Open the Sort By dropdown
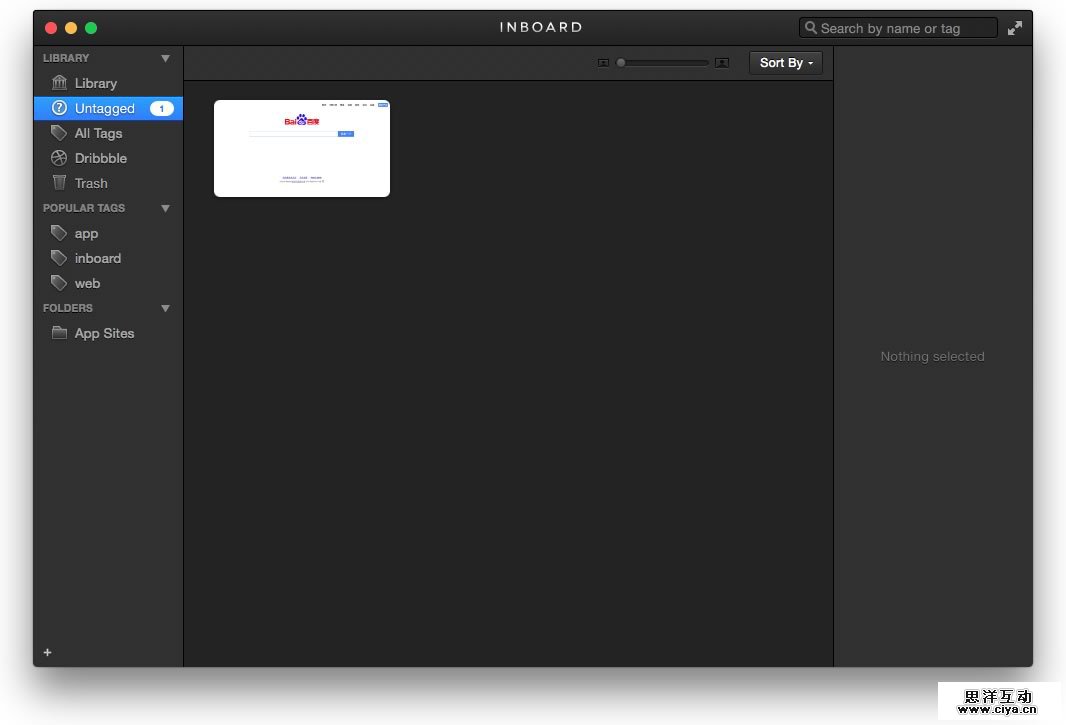Image resolution: width=1066 pixels, height=725 pixels. click(x=786, y=63)
